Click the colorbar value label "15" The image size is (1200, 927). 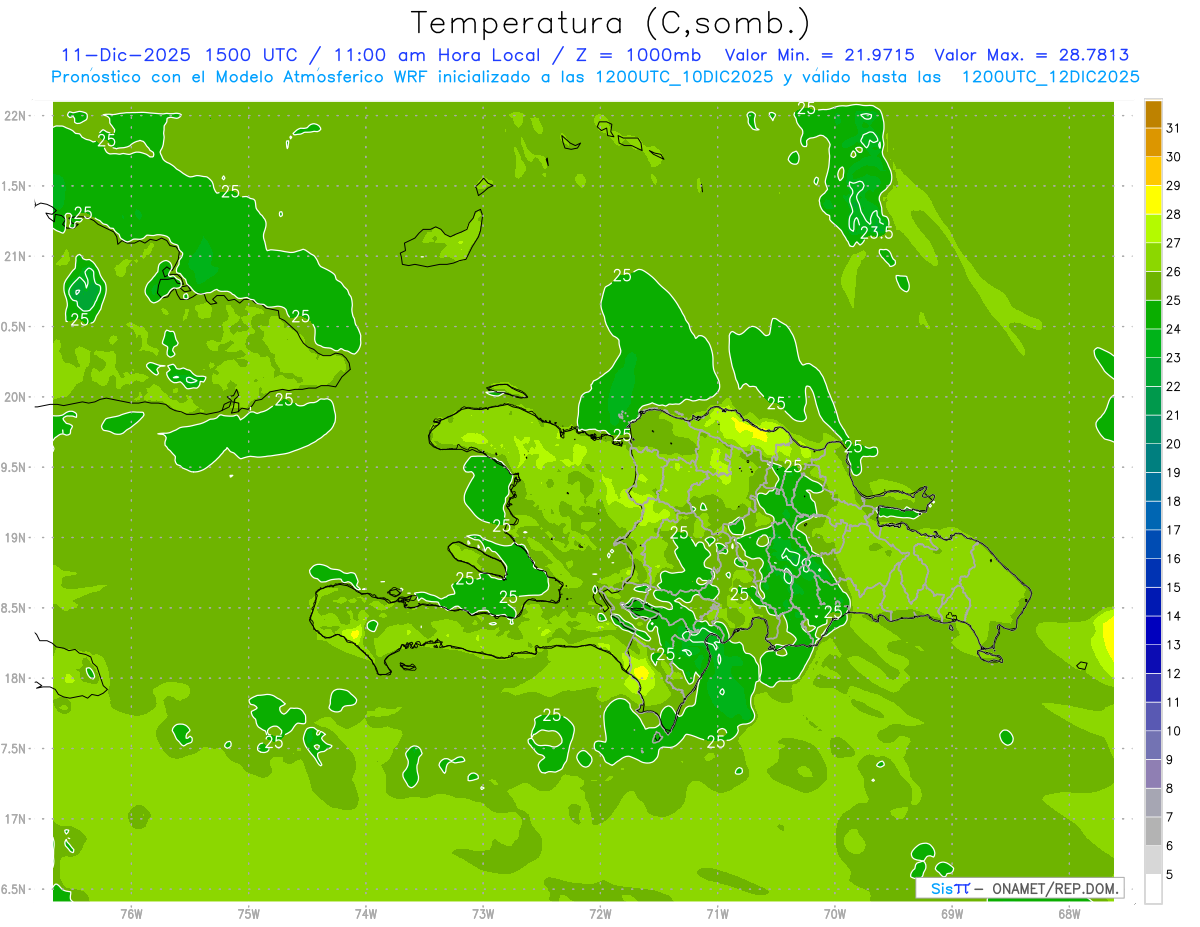pyautogui.click(x=1174, y=588)
